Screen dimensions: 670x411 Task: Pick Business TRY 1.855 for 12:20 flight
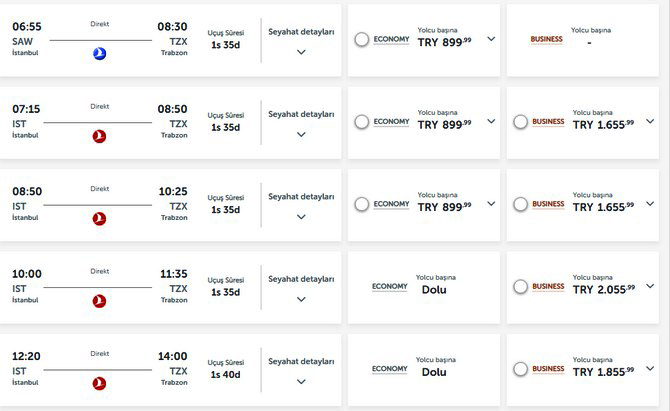click(x=521, y=369)
